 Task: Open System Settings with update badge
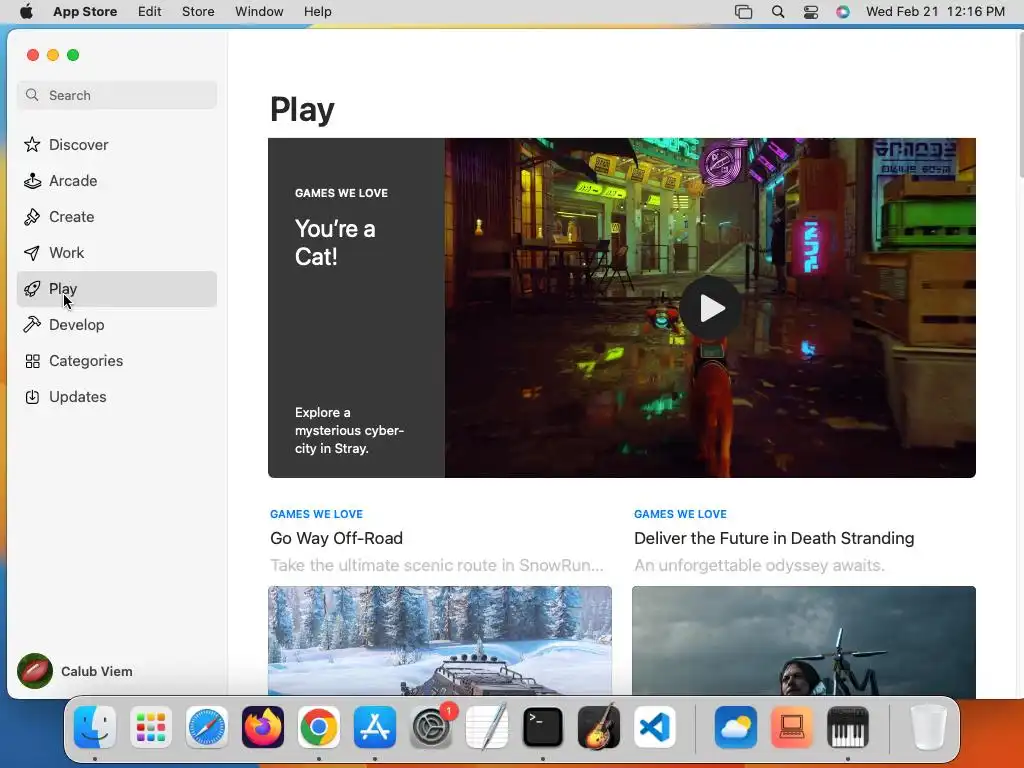click(x=431, y=727)
